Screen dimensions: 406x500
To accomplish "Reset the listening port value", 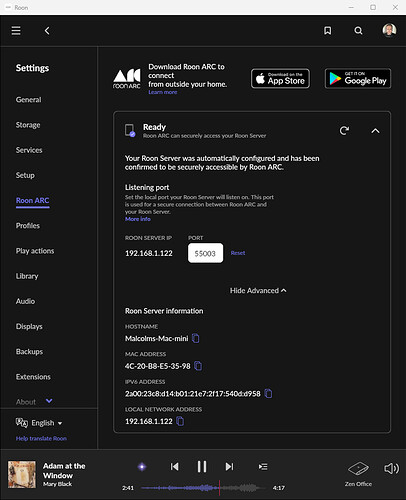I will click(238, 253).
